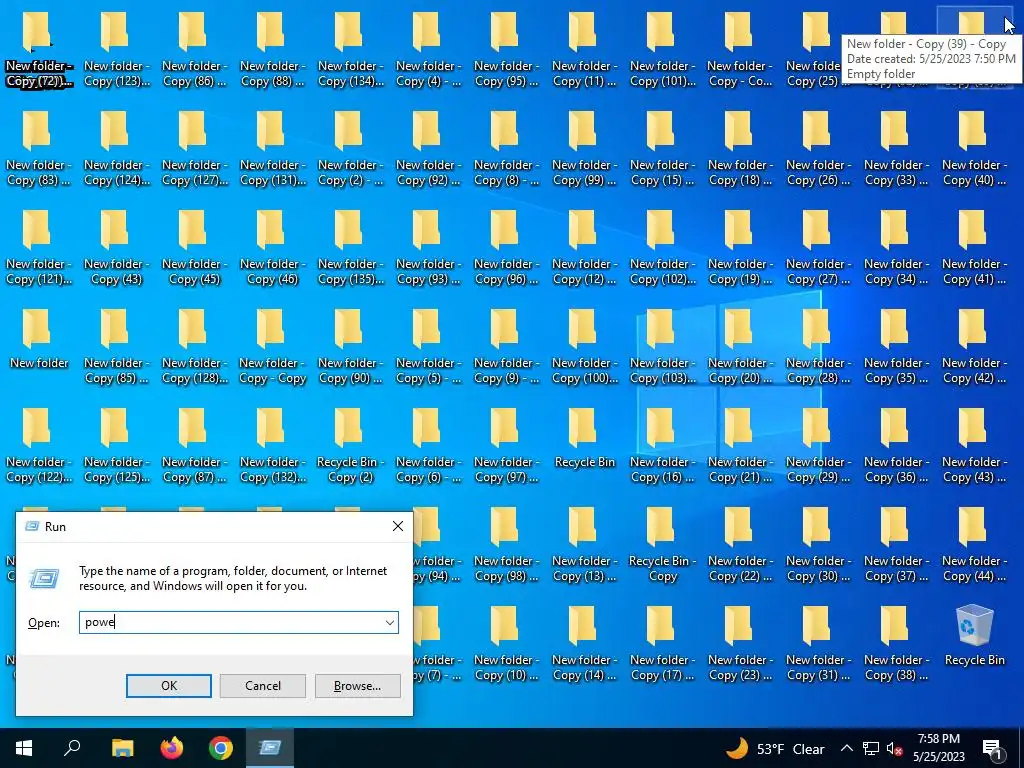1024x768 pixels.
Task: Select New folder - Copy (131) folder
Action: click(x=272, y=149)
